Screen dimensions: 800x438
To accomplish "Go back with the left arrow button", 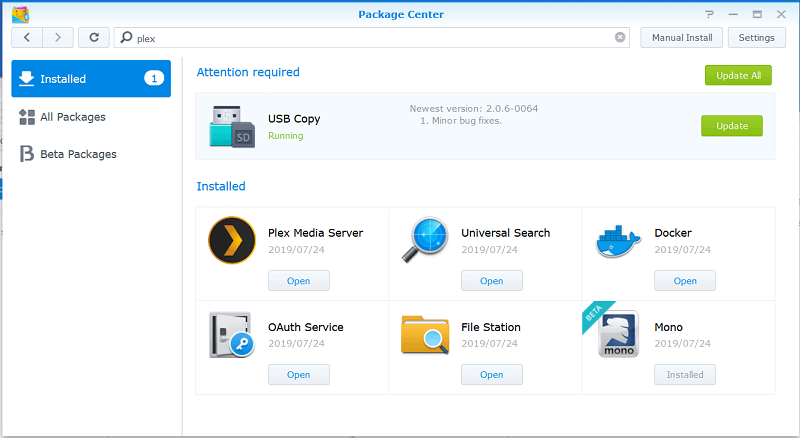I will point(27,37).
